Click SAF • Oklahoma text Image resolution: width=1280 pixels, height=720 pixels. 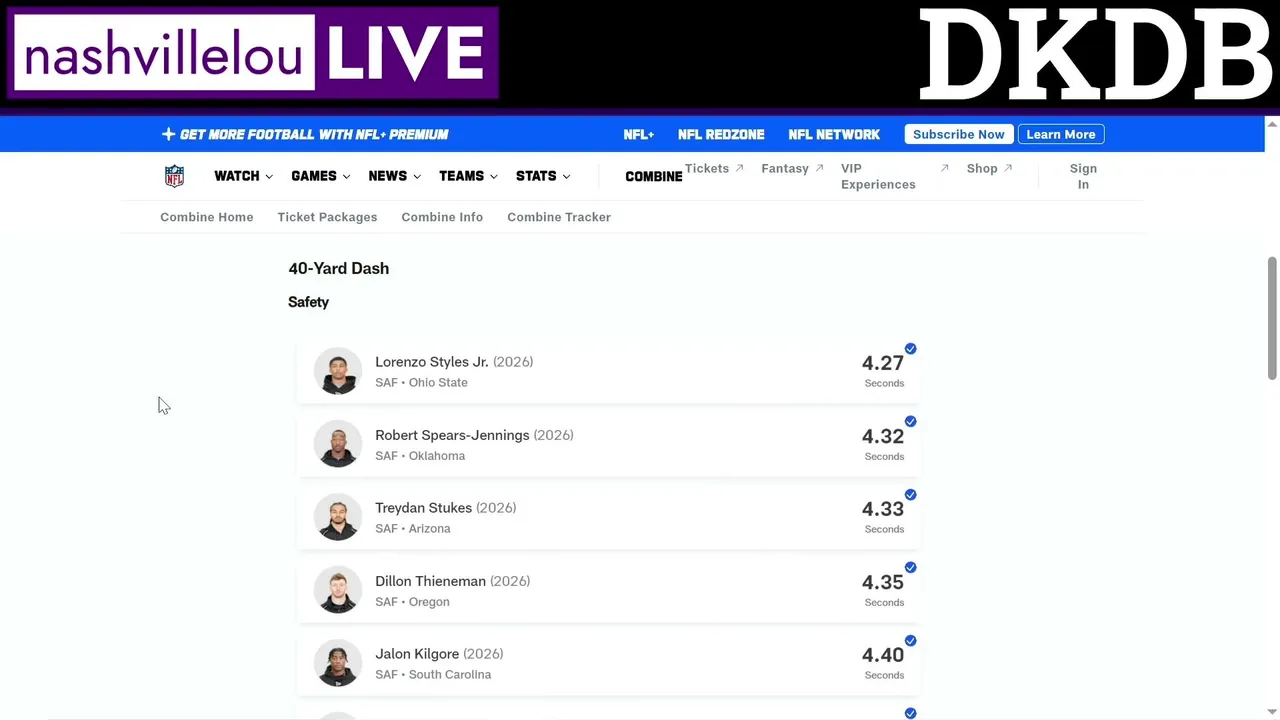420,456
